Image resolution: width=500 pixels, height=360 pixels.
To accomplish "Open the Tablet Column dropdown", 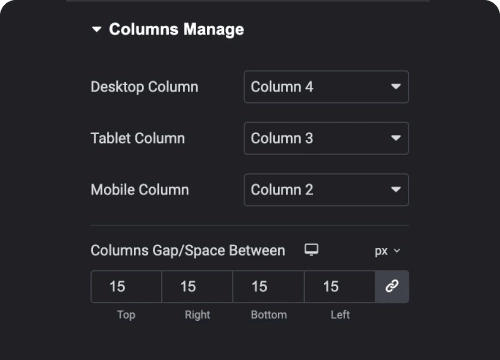I will tap(326, 138).
